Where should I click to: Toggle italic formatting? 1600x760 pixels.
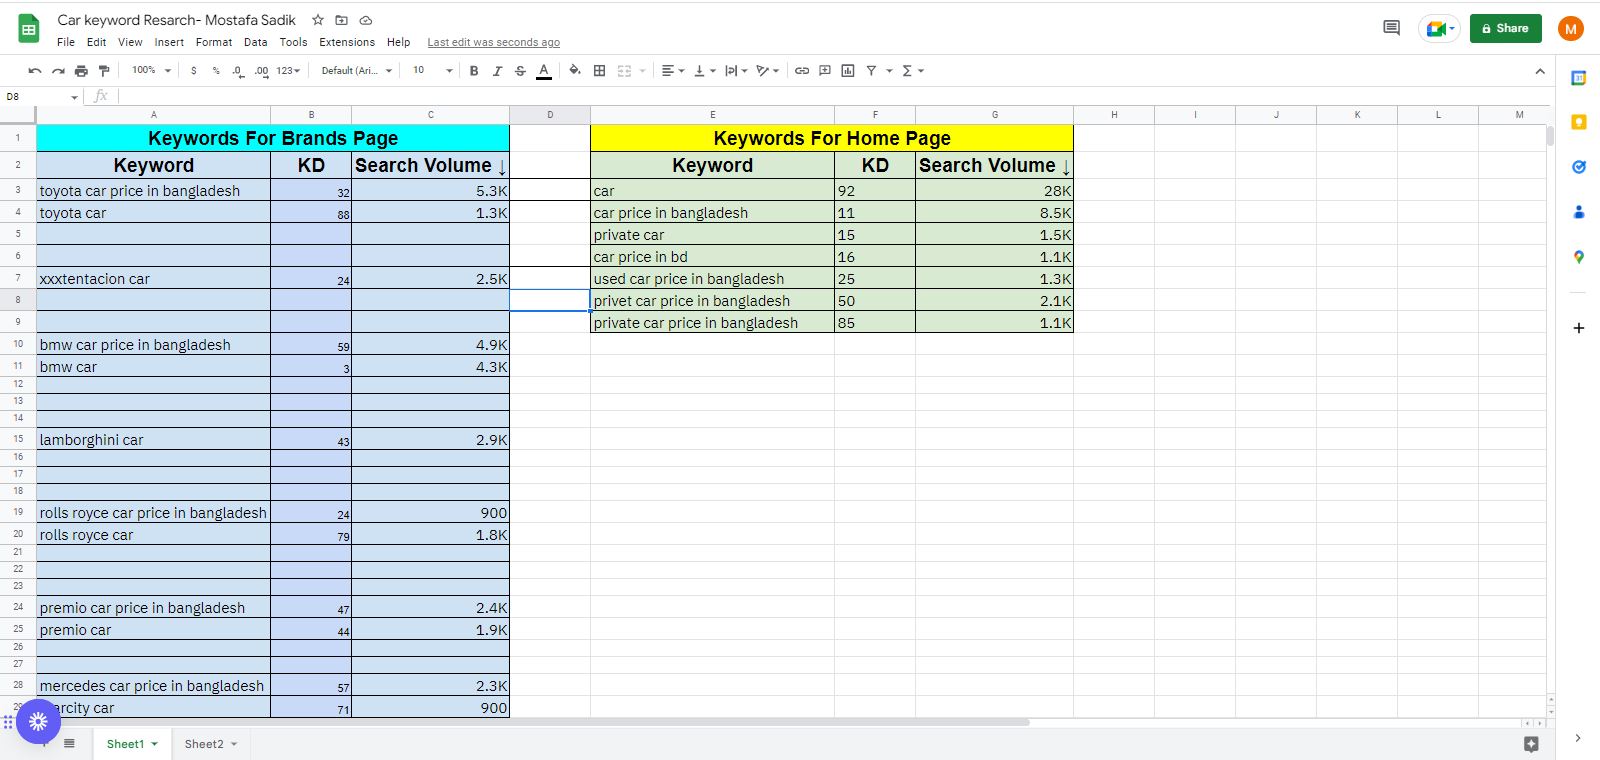[497, 71]
